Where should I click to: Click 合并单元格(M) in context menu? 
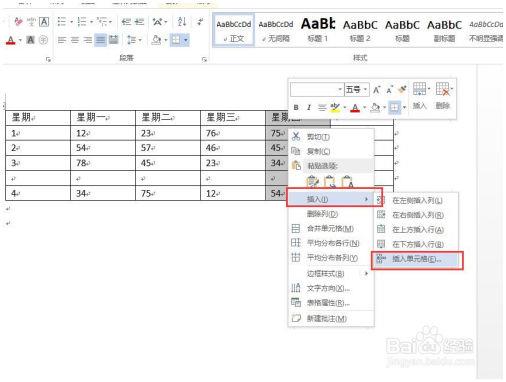pos(330,229)
